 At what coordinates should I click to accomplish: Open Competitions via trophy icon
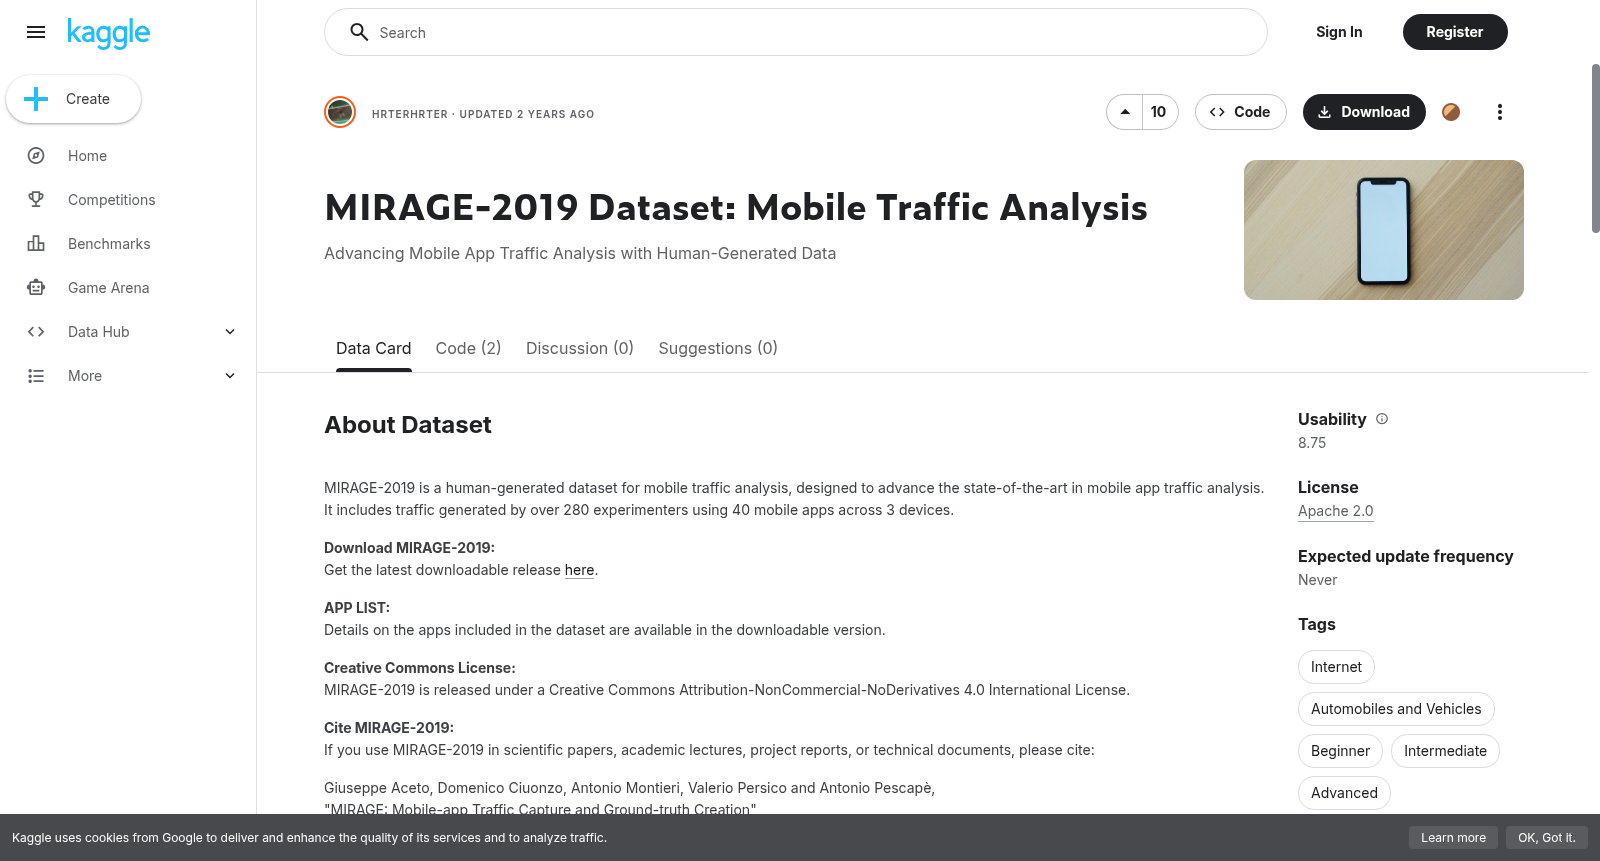[36, 200]
